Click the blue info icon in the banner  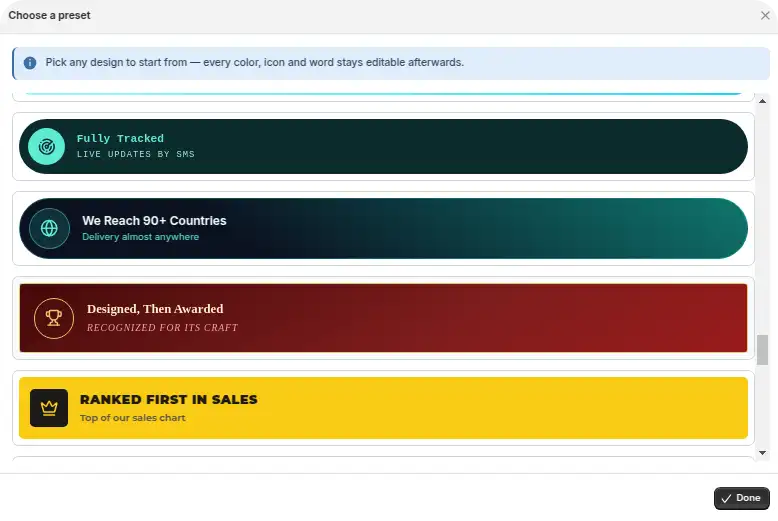point(30,63)
